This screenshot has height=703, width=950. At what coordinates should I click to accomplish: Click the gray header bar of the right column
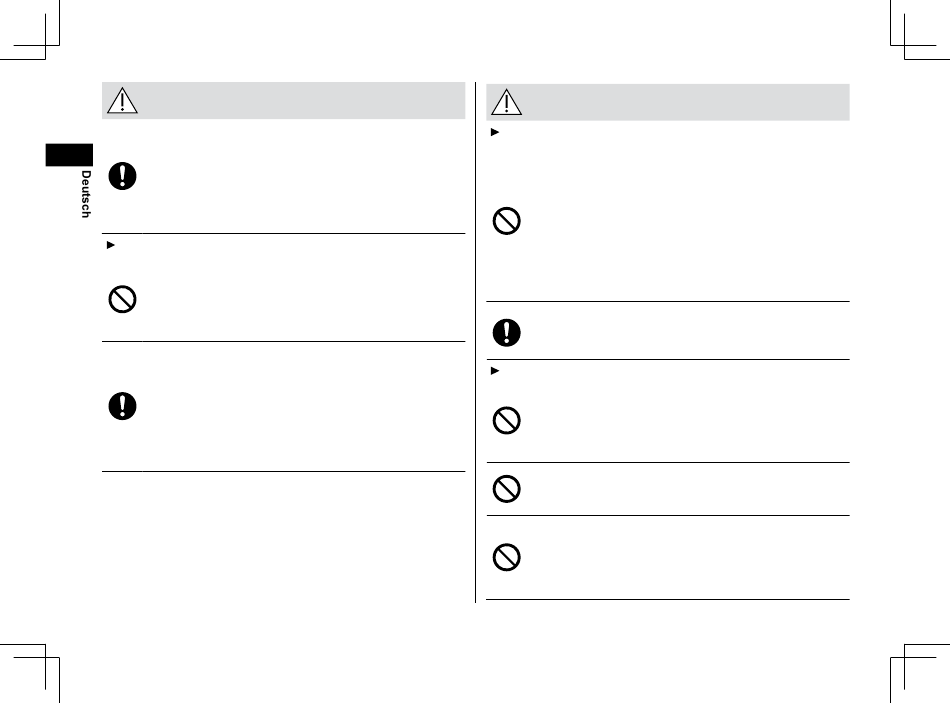click(668, 102)
